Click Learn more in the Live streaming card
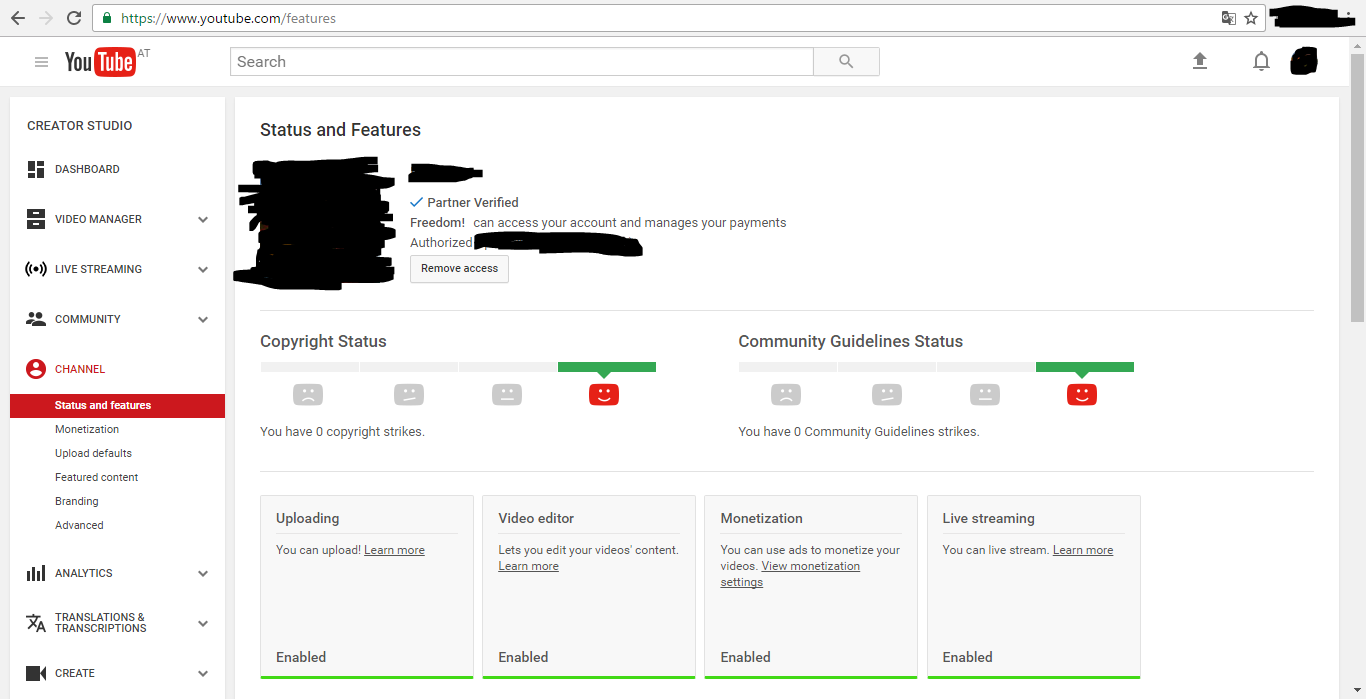The height and width of the screenshot is (699, 1366). 1083,550
